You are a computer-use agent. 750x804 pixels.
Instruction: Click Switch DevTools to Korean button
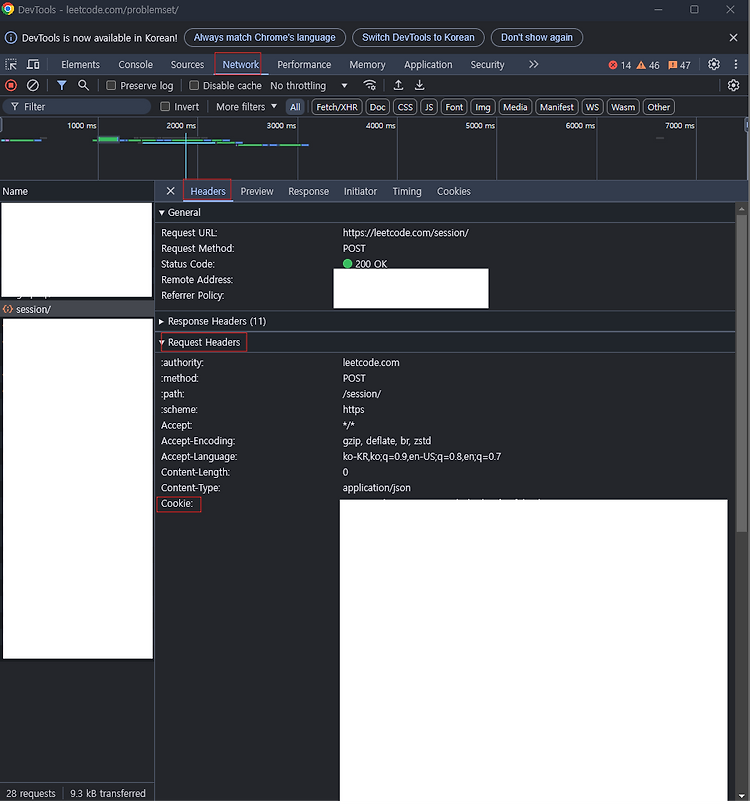pyautogui.click(x=418, y=37)
